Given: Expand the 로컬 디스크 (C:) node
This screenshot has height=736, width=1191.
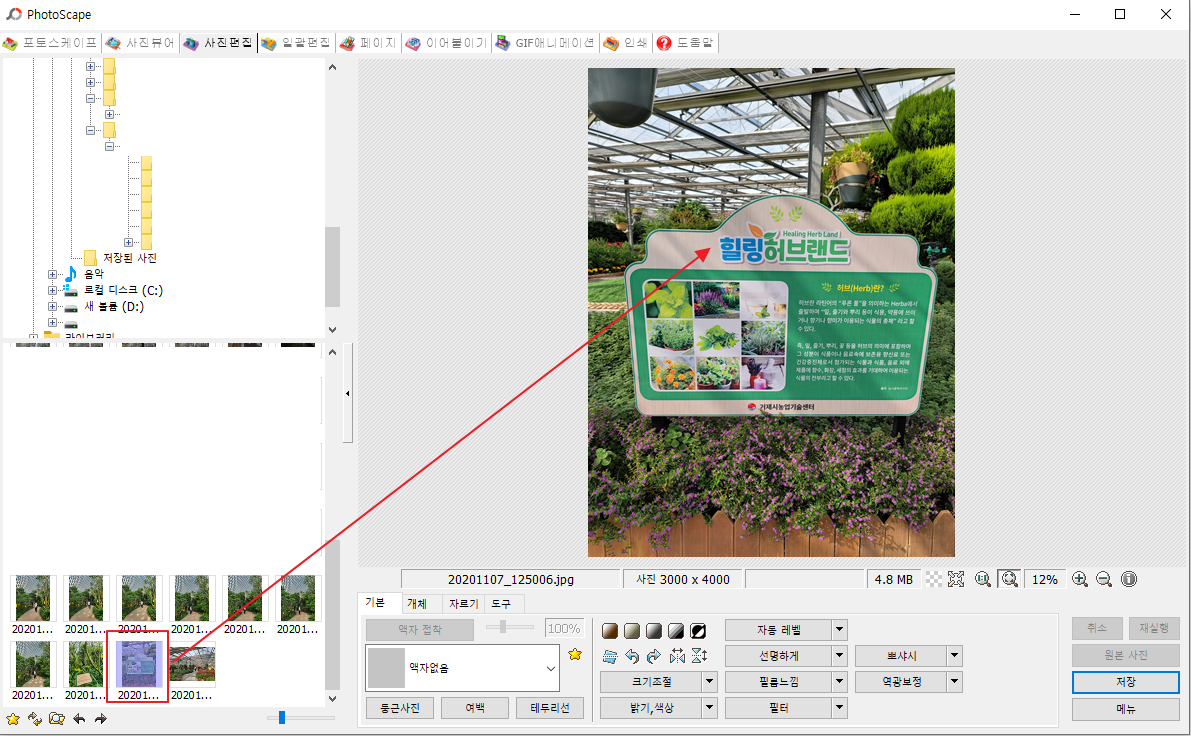Looking at the screenshot, I should pyautogui.click(x=52, y=290).
